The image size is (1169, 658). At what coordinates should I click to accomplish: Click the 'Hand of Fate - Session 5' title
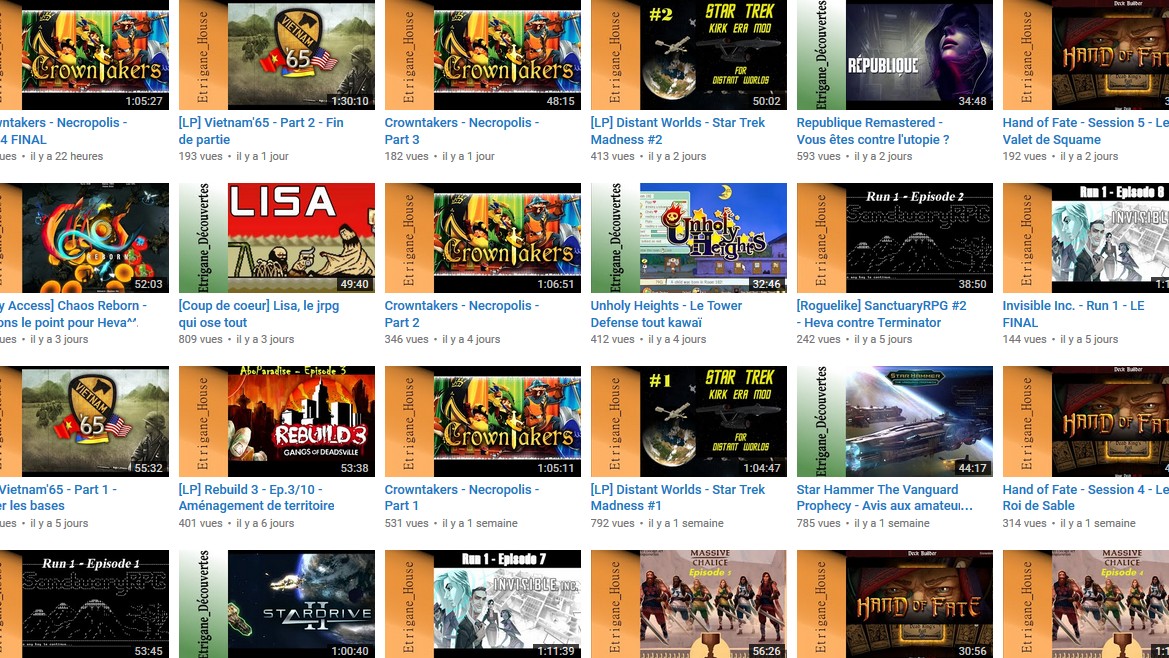[x=1086, y=131]
